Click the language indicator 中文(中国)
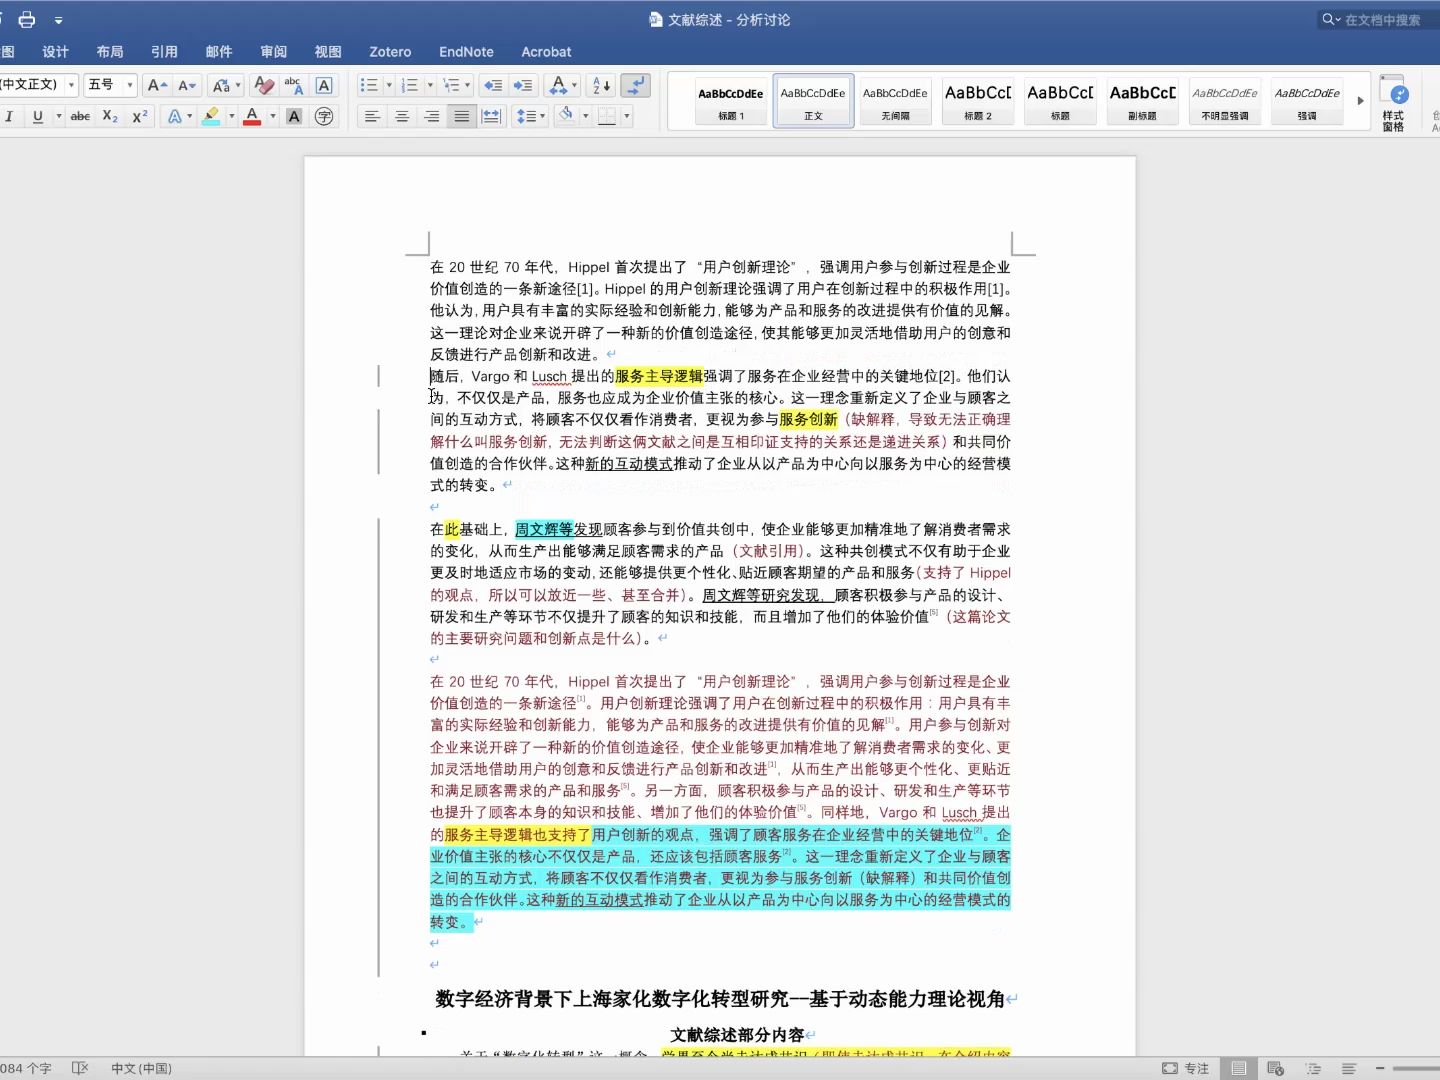Viewport: 1440px width, 1080px height. [x=141, y=1068]
